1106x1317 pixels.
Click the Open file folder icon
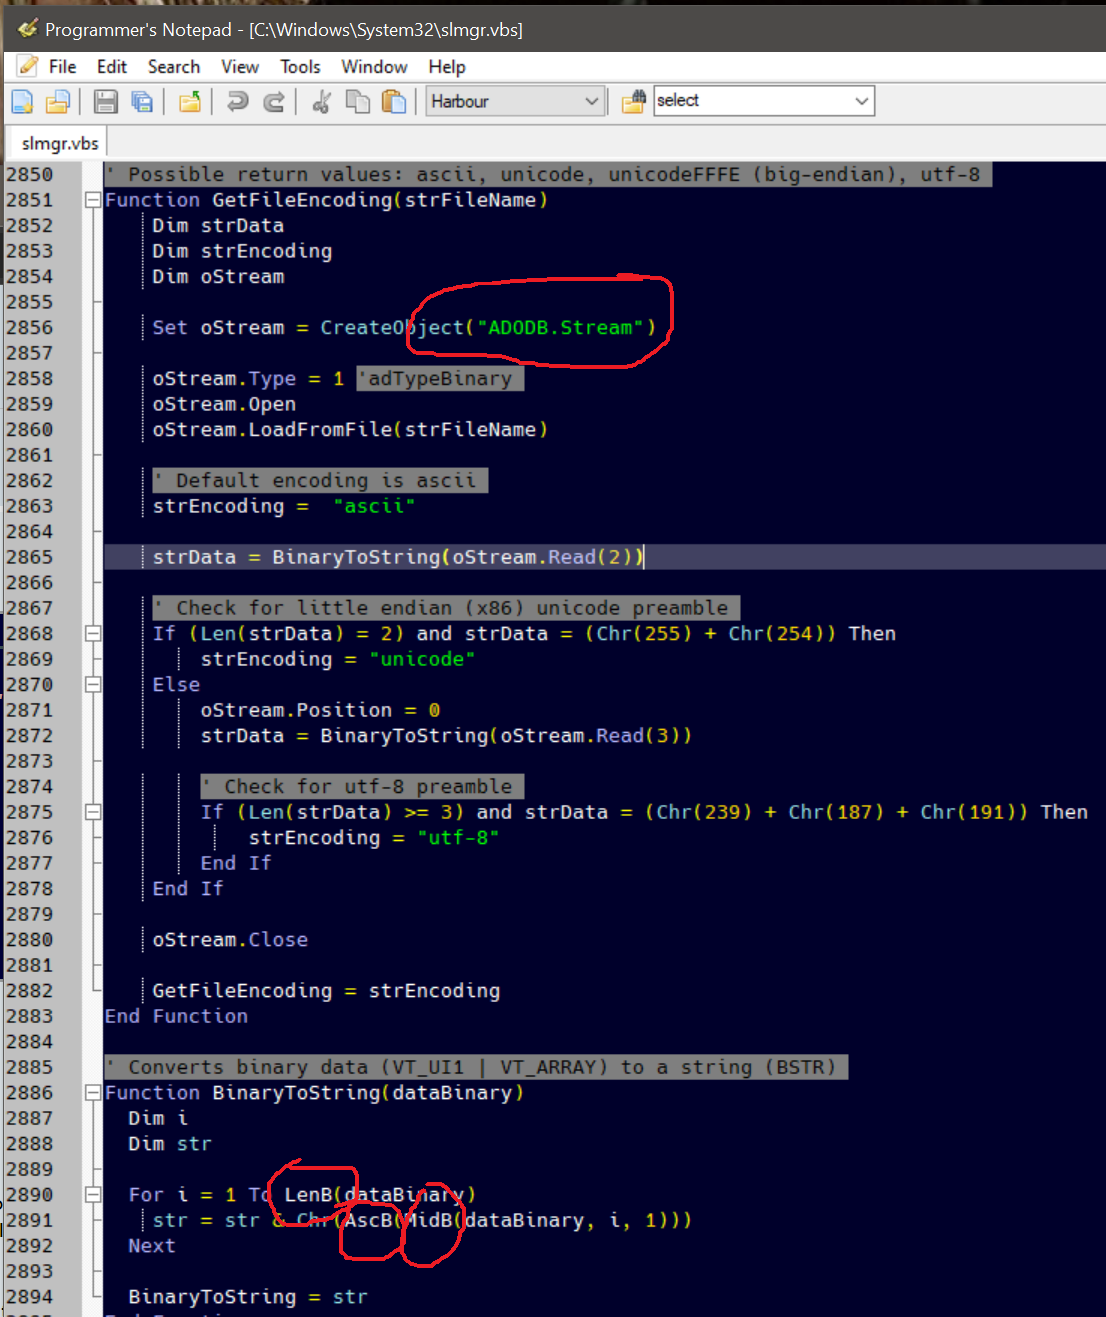(58, 101)
